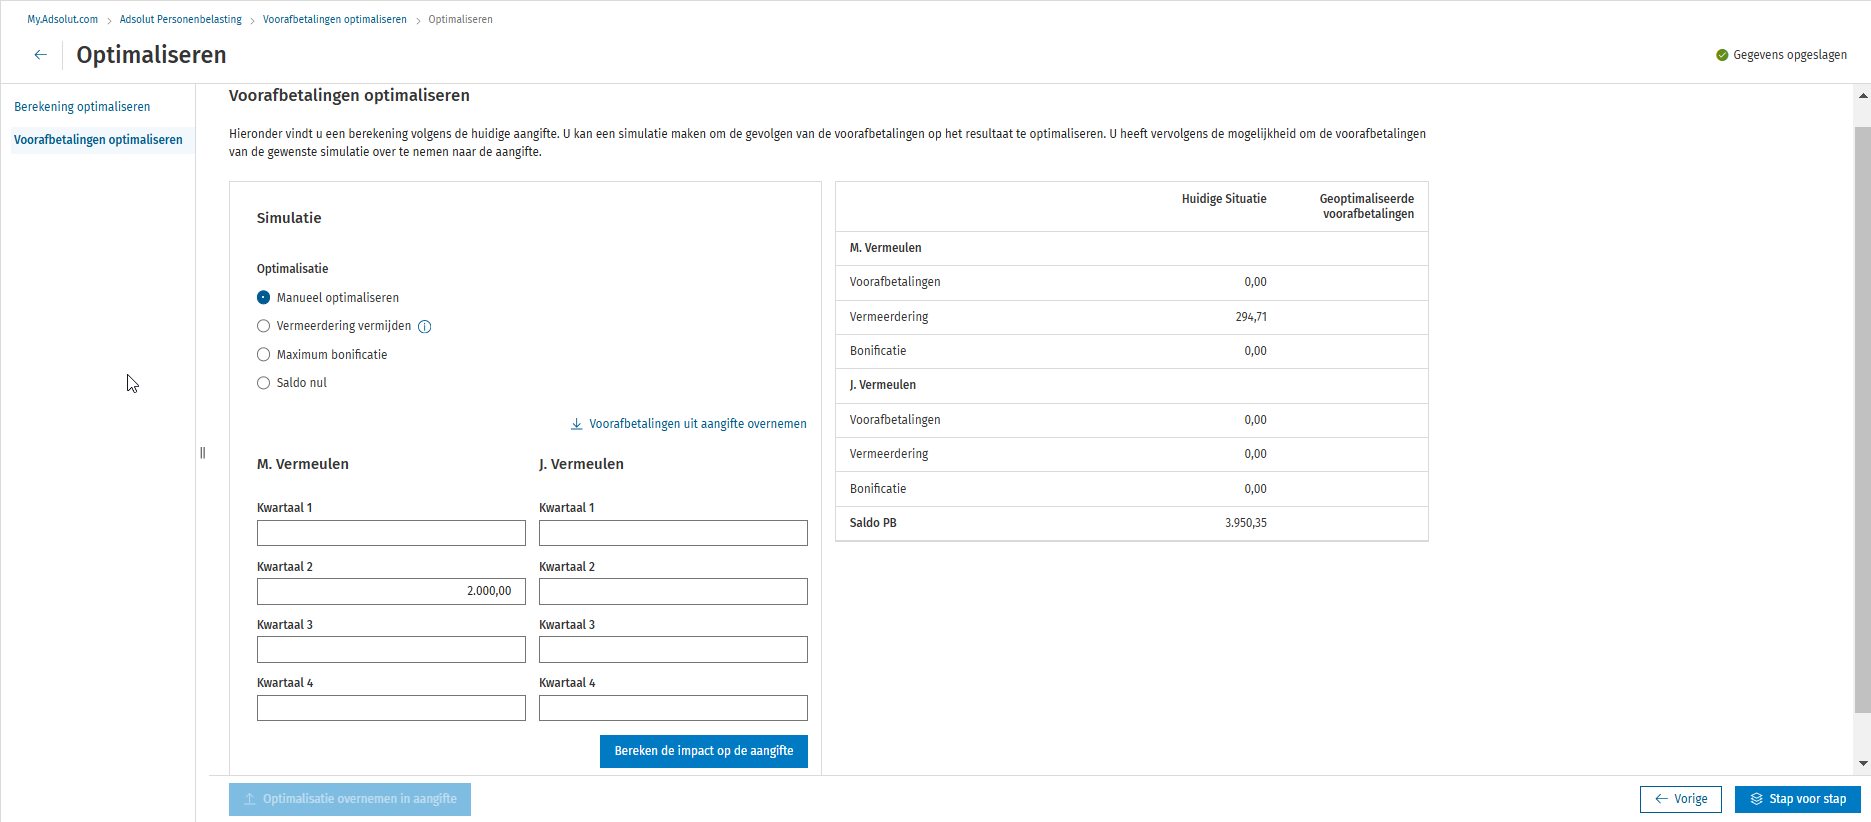Screen dimensions: 1871x822
Task: Click the back arrow next to Optimaliseren
Action: [40, 55]
